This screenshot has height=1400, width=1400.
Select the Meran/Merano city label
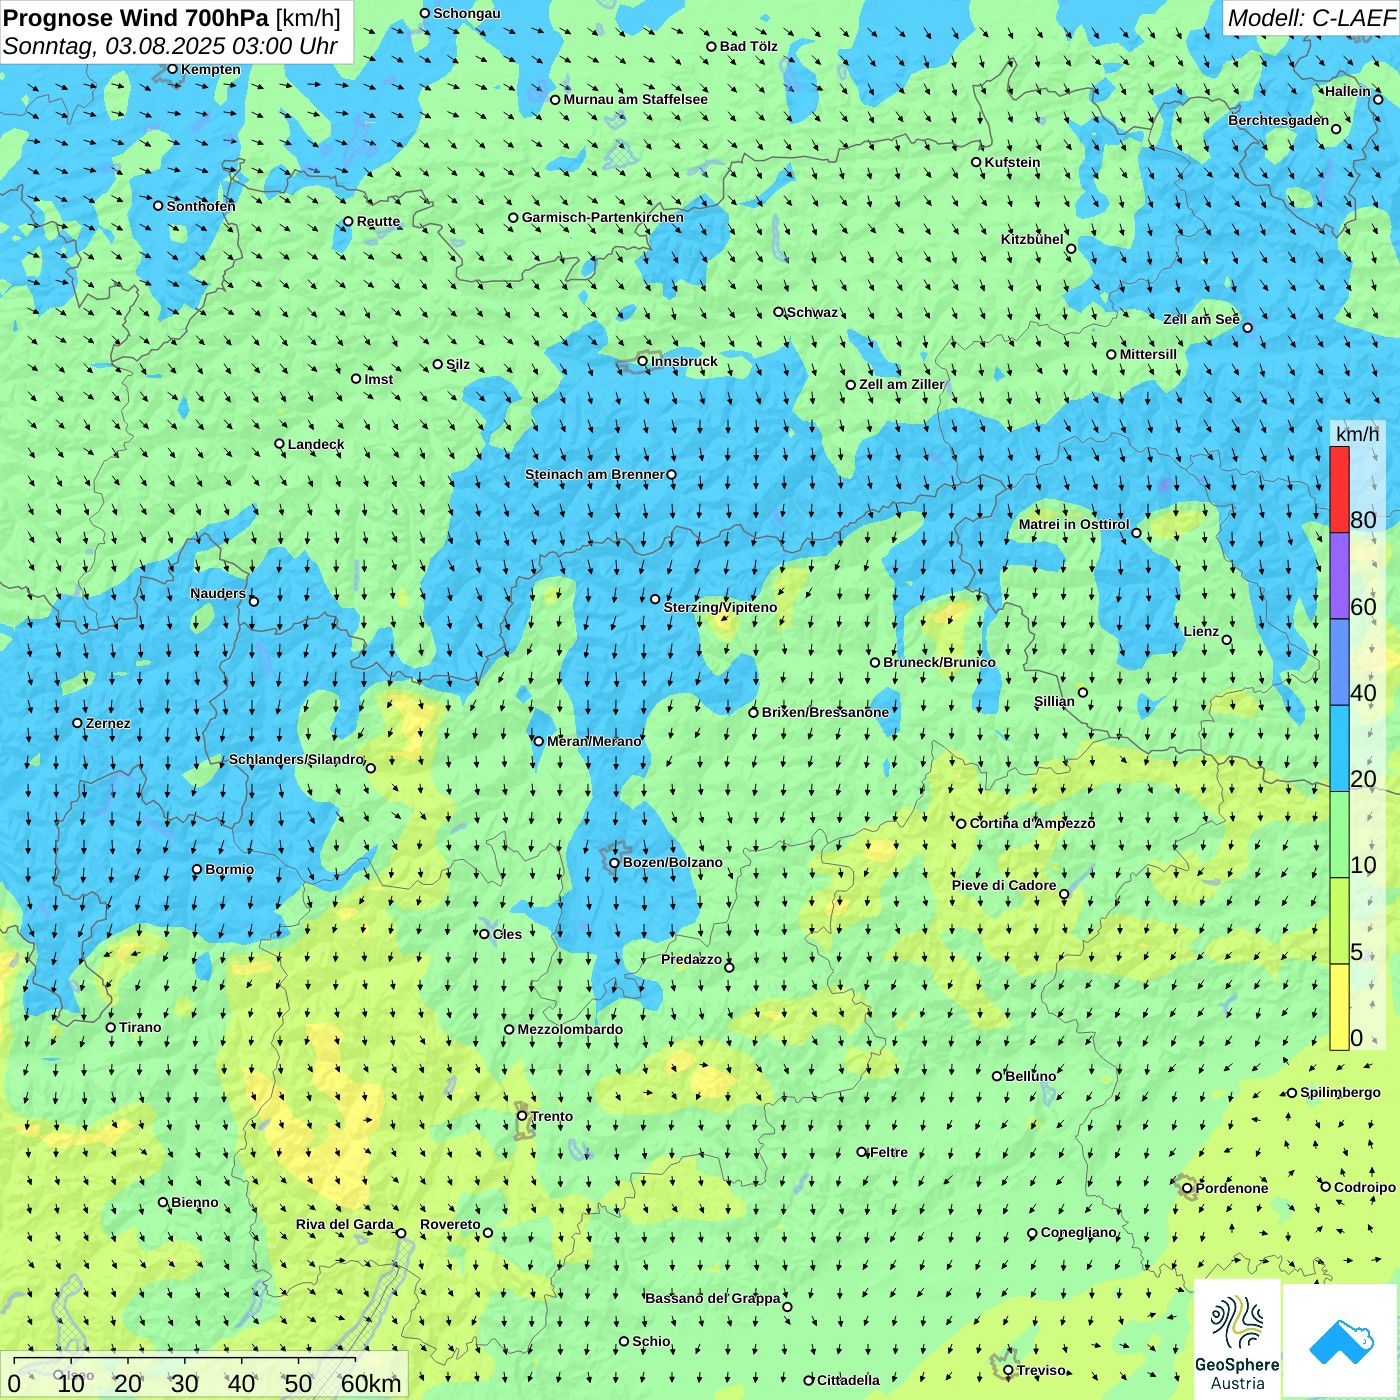pyautogui.click(x=594, y=741)
